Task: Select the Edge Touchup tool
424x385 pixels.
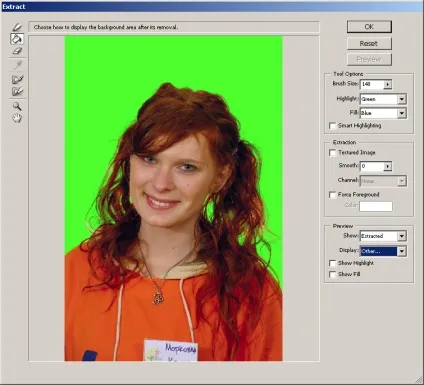Action: tap(17, 91)
